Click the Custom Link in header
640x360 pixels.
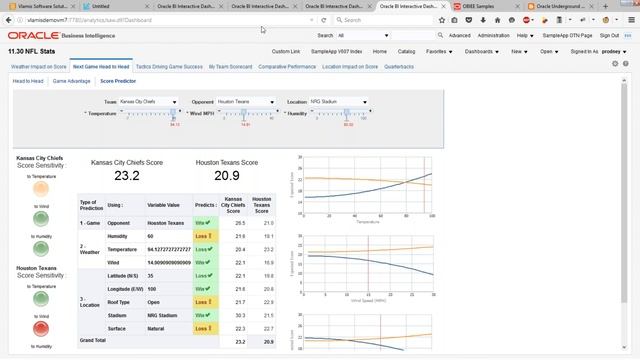[x=286, y=51]
